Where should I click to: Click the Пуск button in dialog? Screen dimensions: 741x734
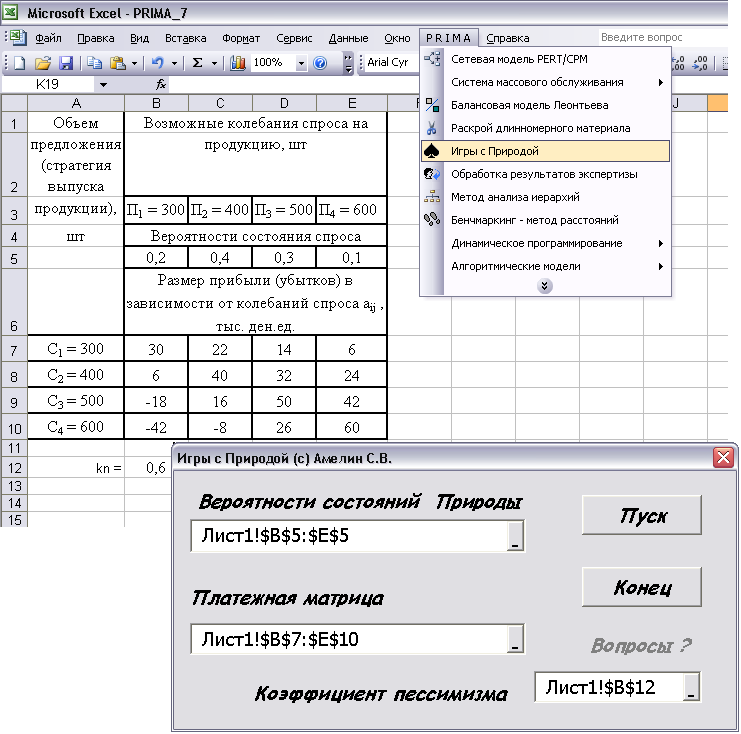click(642, 515)
